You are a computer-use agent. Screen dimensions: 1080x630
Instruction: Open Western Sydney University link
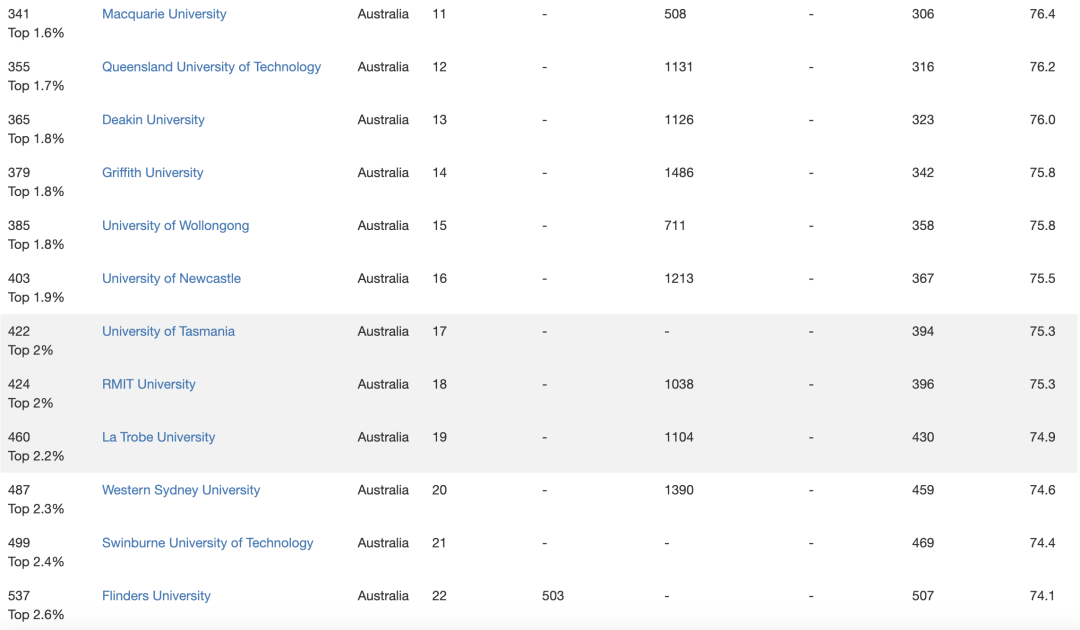(x=181, y=490)
